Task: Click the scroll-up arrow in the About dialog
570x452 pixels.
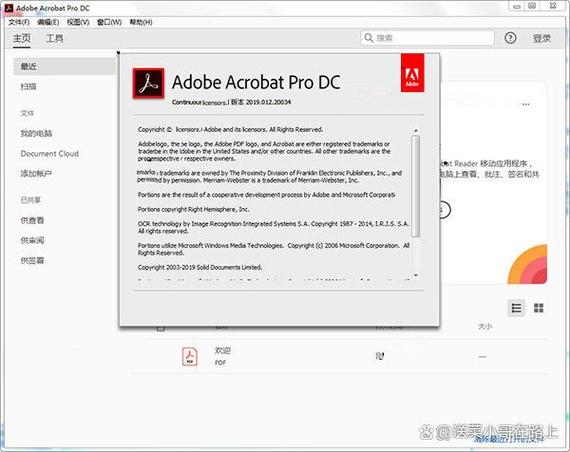Action: [416, 130]
